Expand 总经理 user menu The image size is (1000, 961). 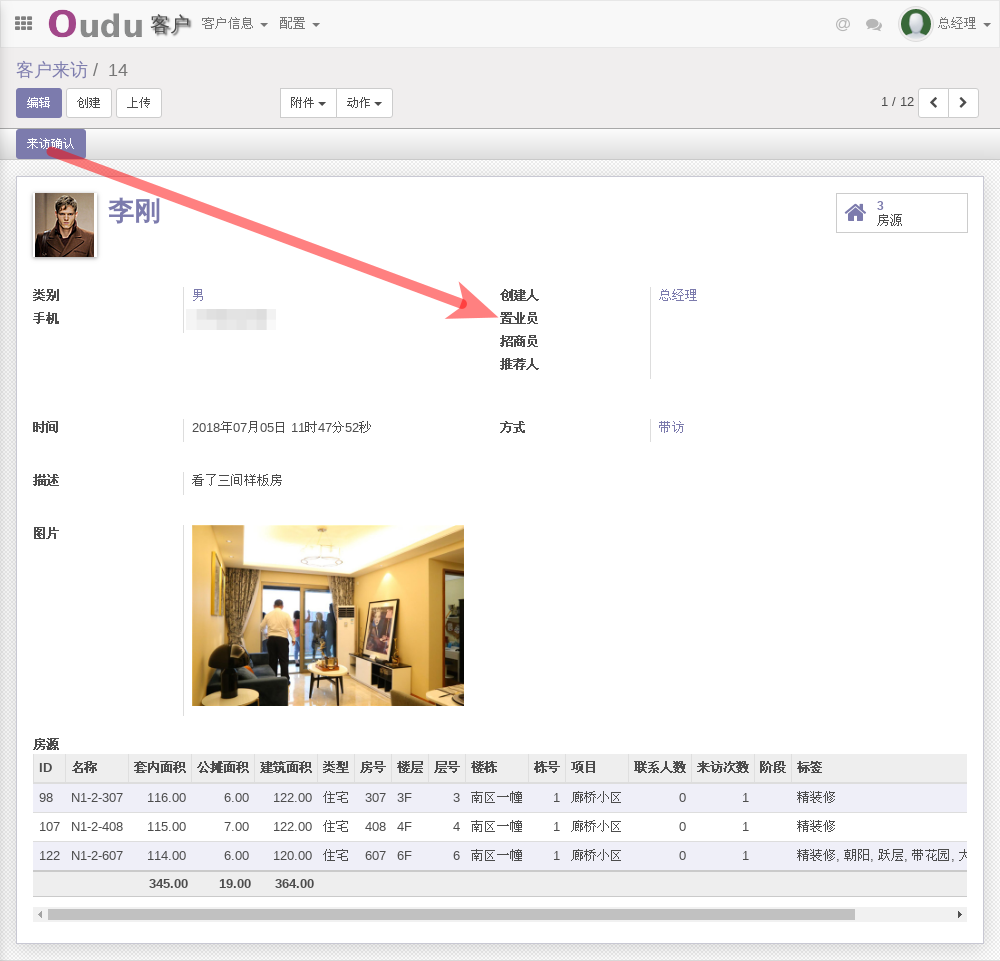tap(964, 24)
